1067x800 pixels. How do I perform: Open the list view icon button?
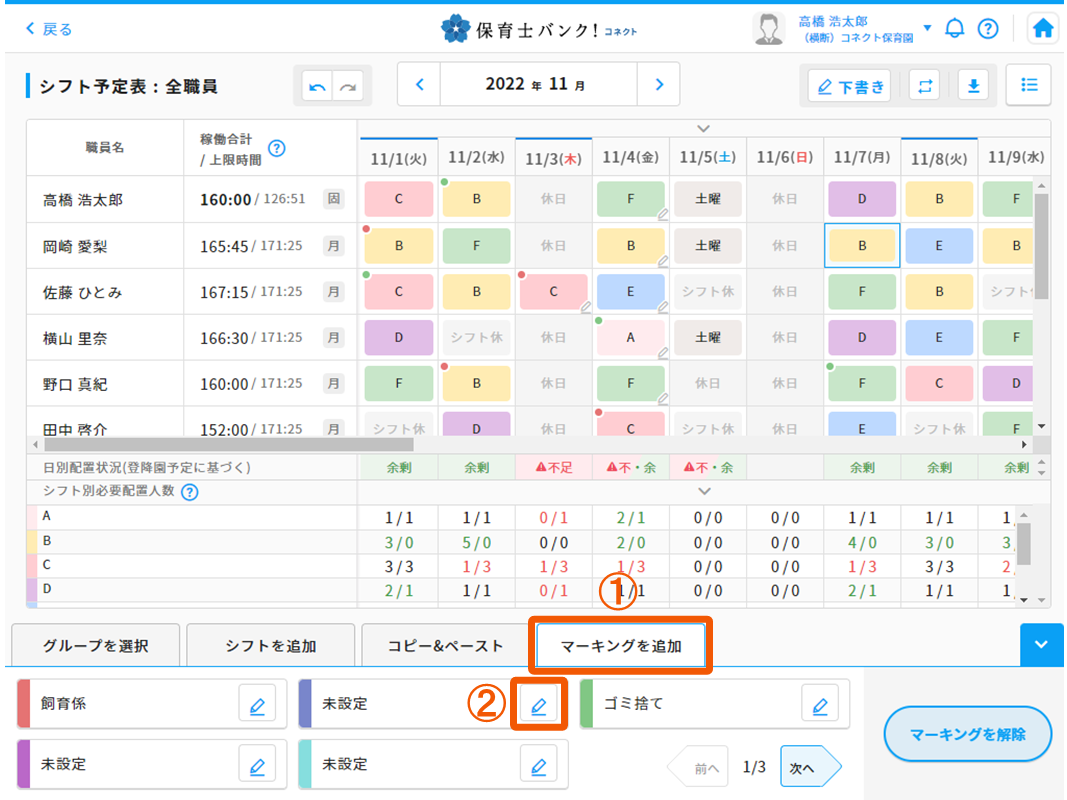tap(1028, 85)
